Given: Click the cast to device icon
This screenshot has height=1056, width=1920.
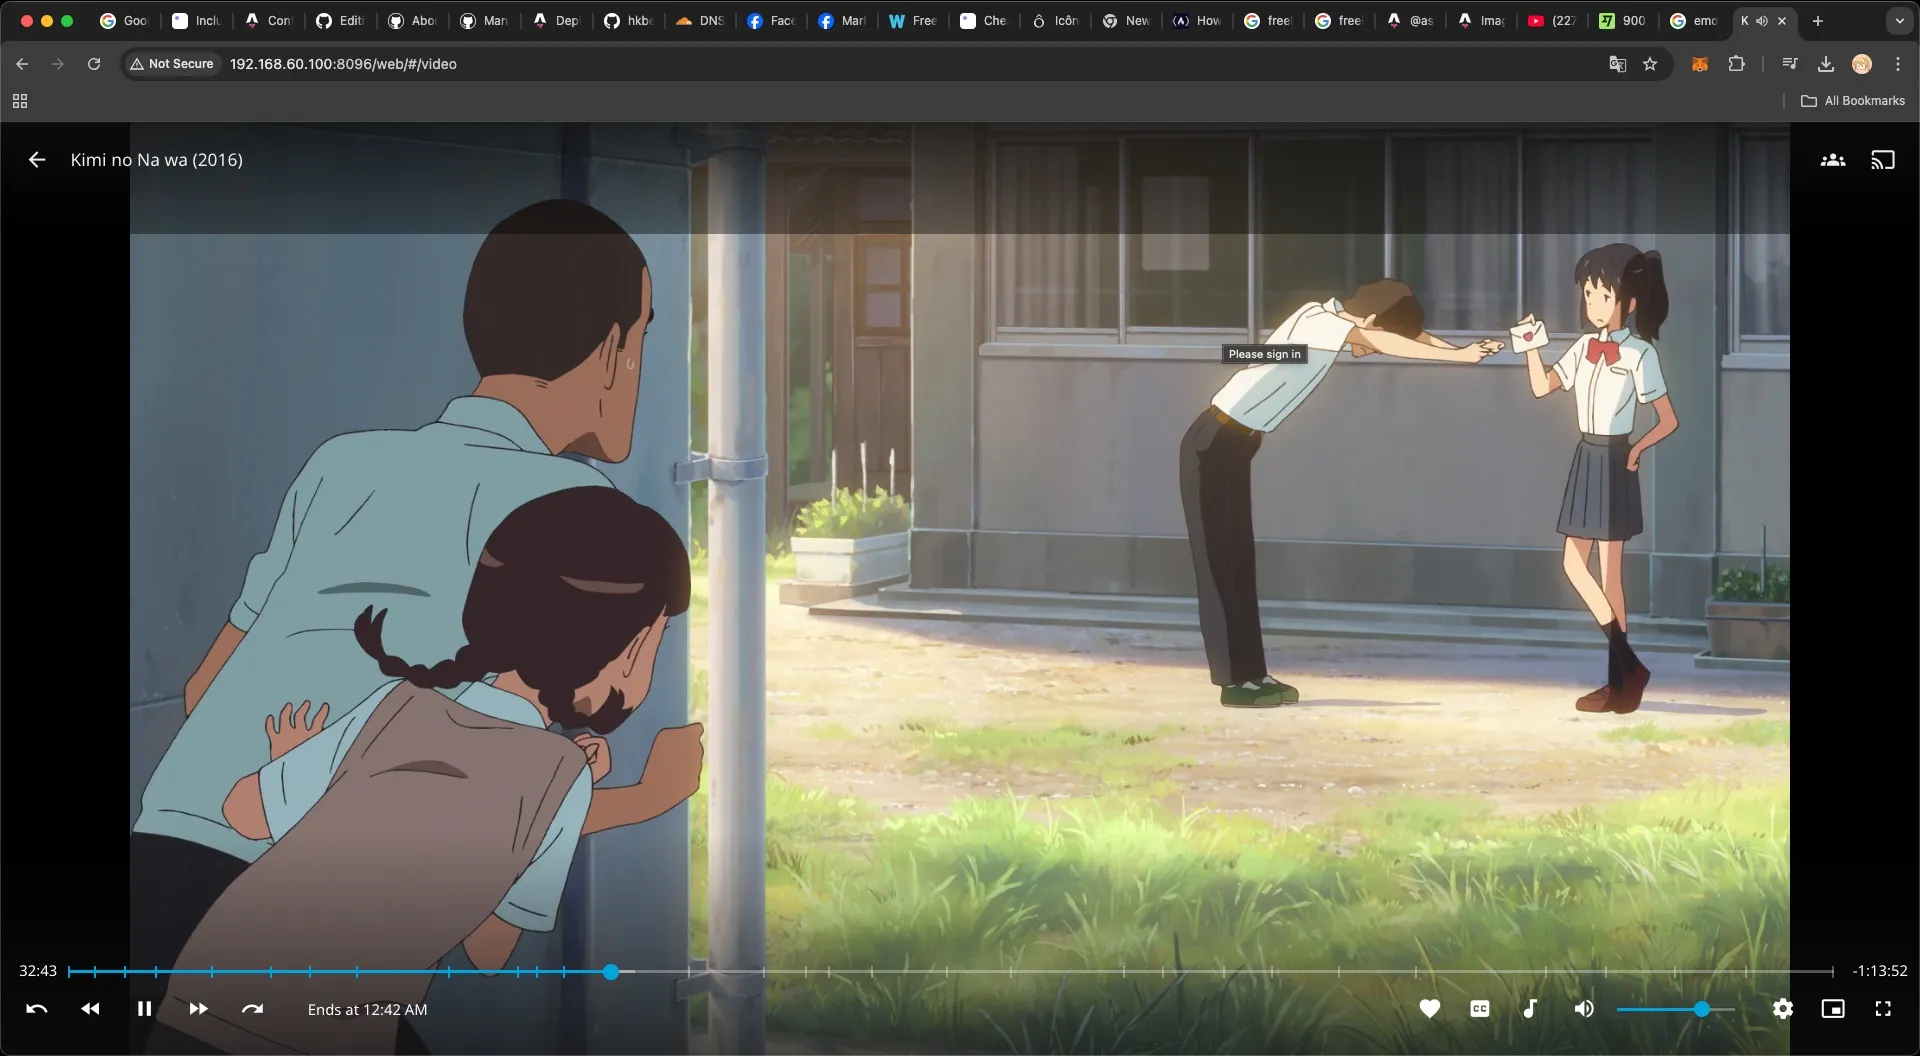Looking at the screenshot, I should coord(1883,160).
